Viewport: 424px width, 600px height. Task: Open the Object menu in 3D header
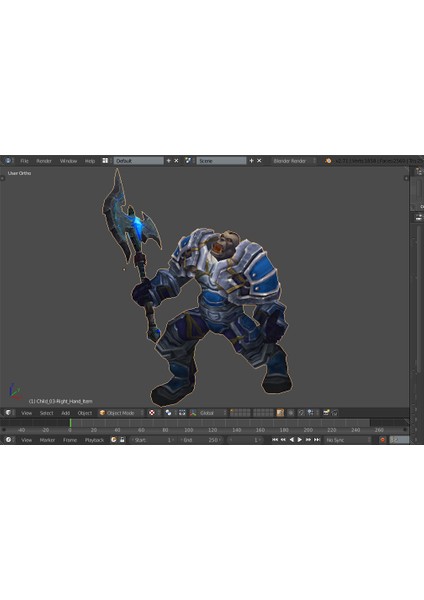point(85,413)
